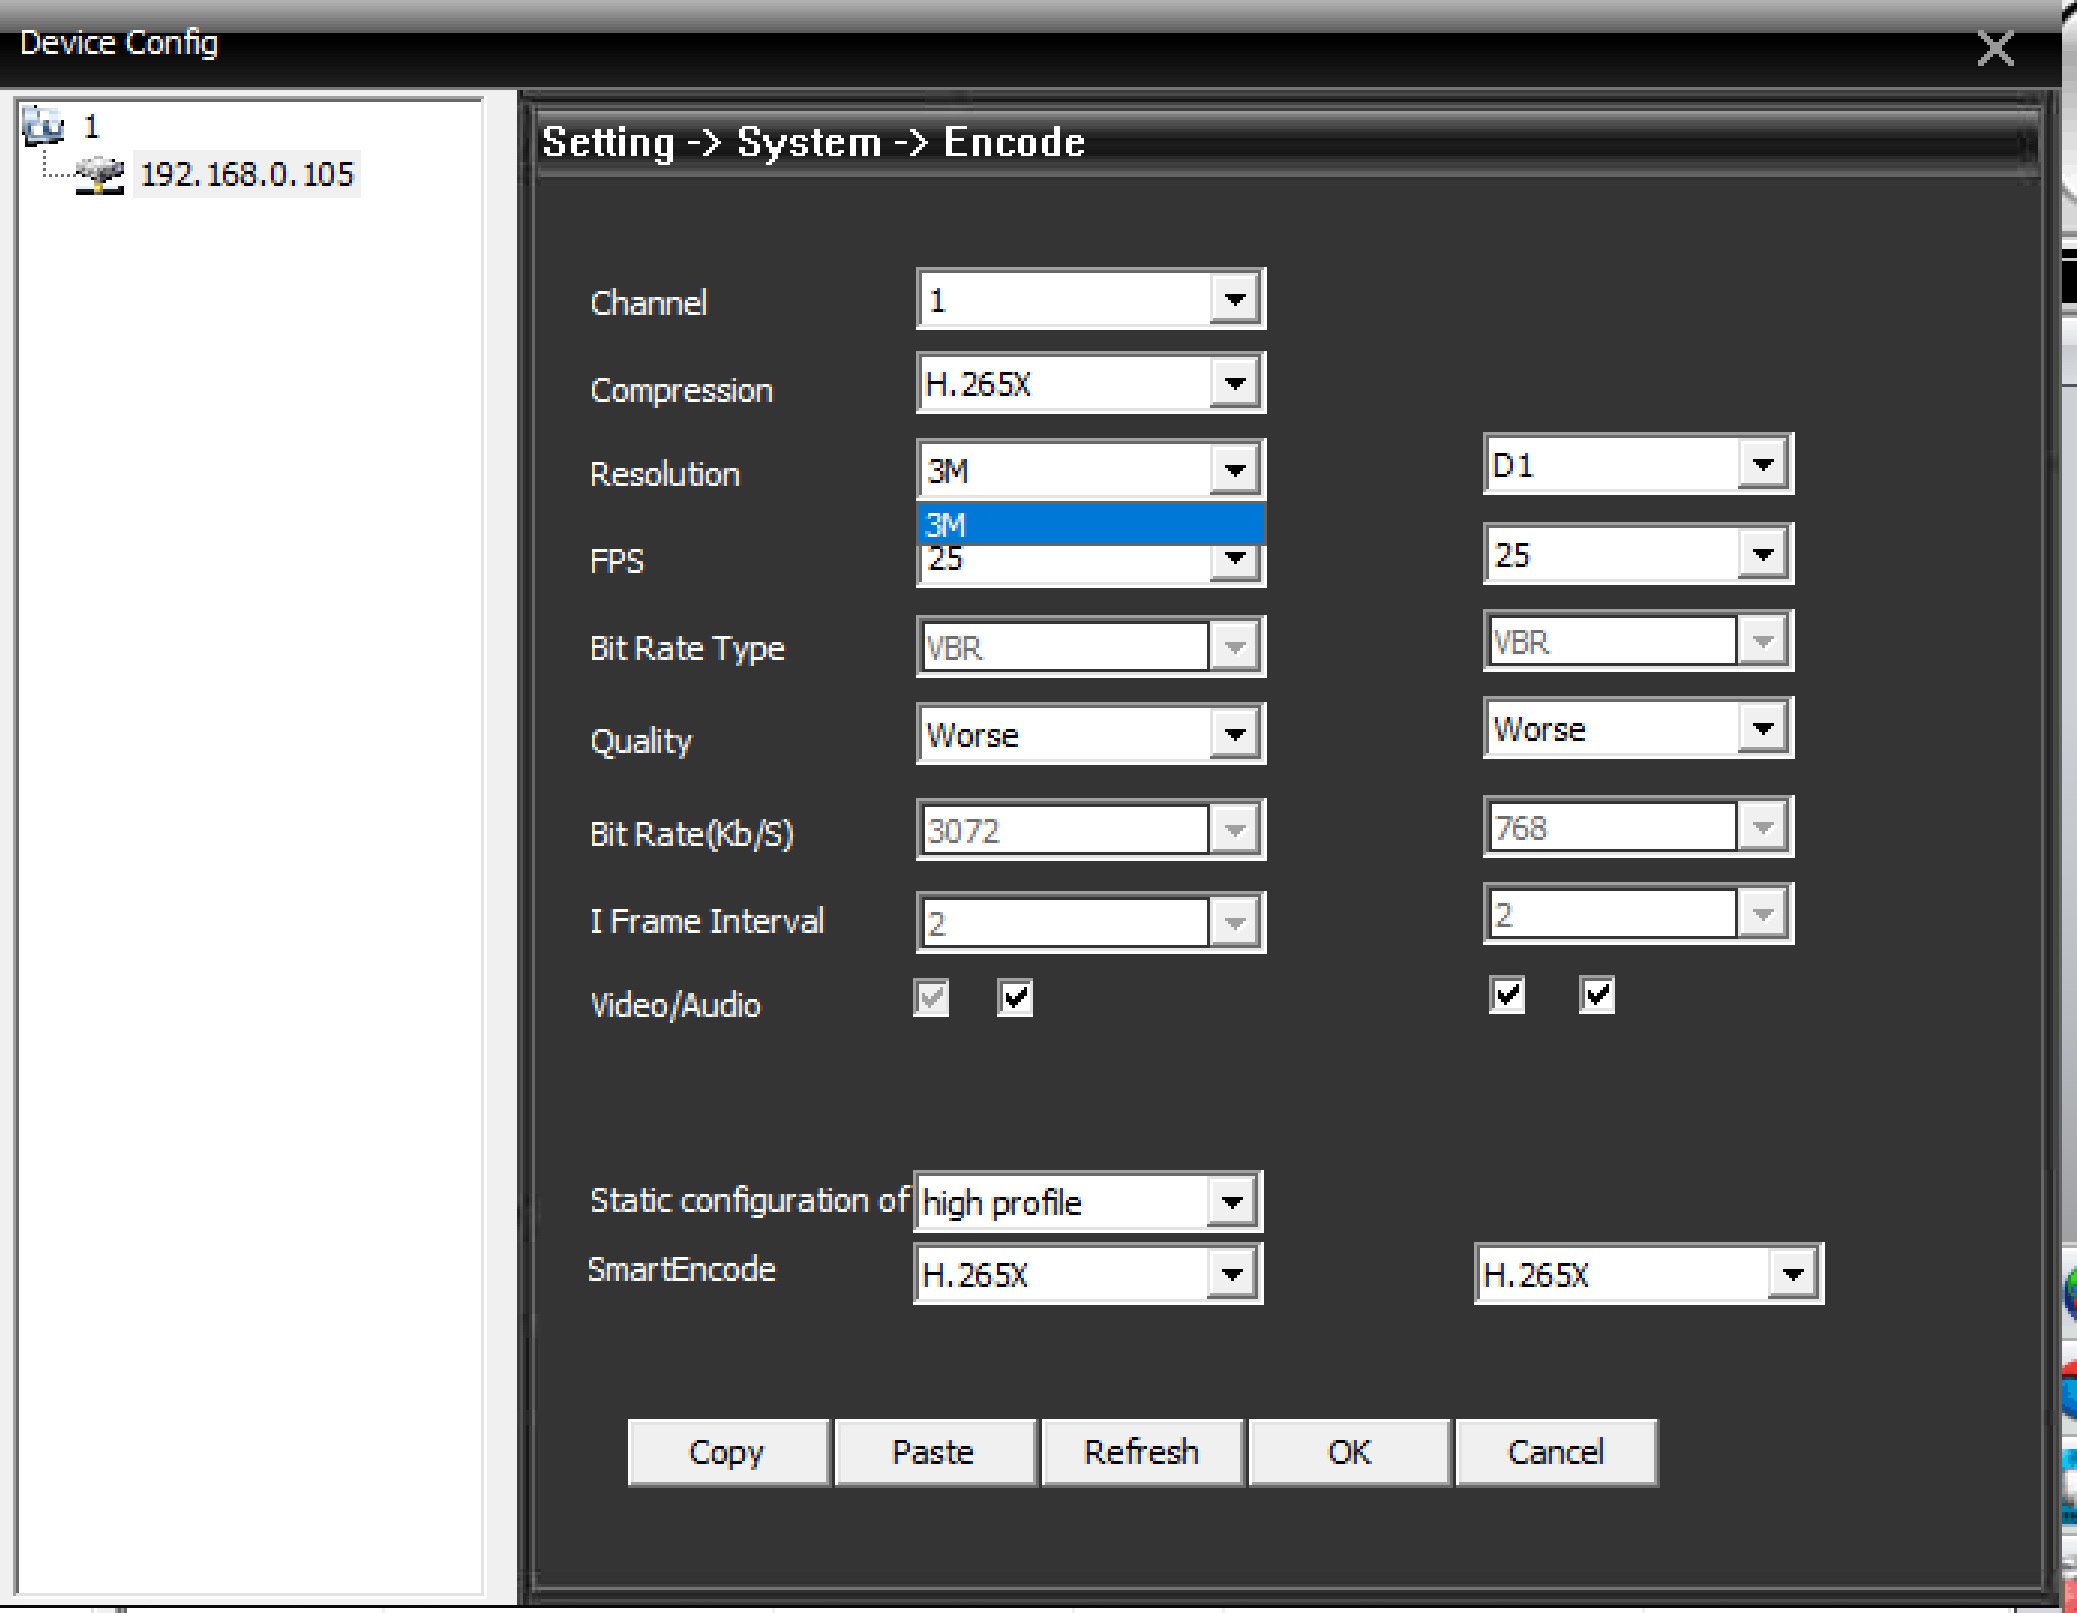
Task: Click the device group icon labeled 1
Action: [43, 126]
